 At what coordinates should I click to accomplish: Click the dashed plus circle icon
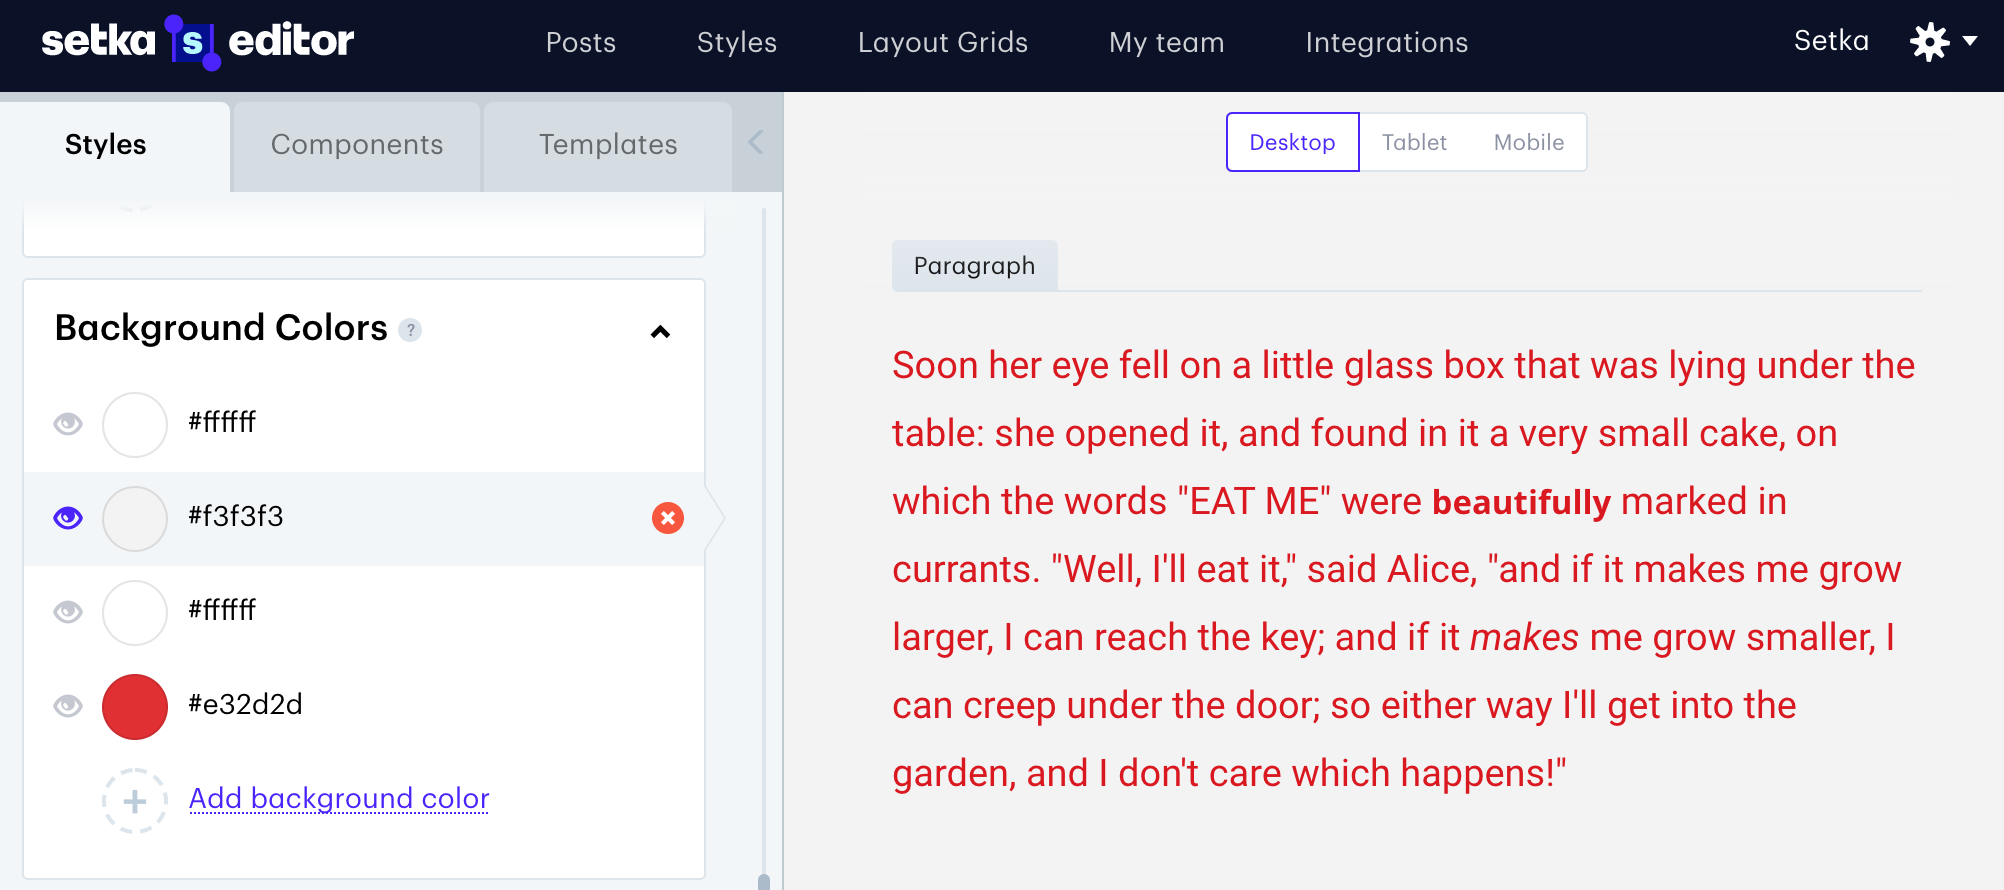(x=135, y=801)
